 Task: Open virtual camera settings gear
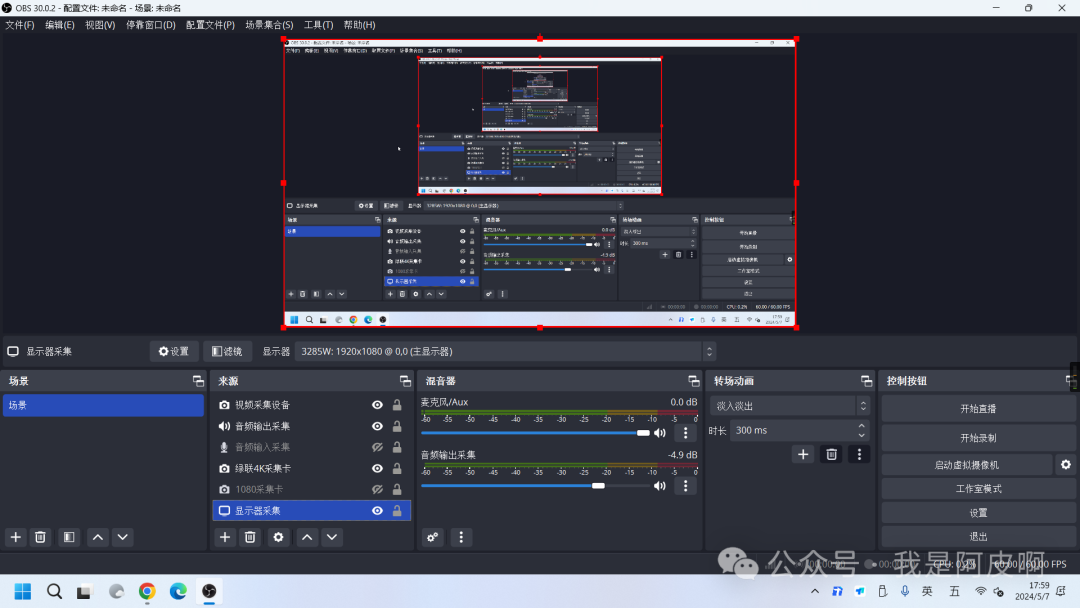click(x=1066, y=465)
